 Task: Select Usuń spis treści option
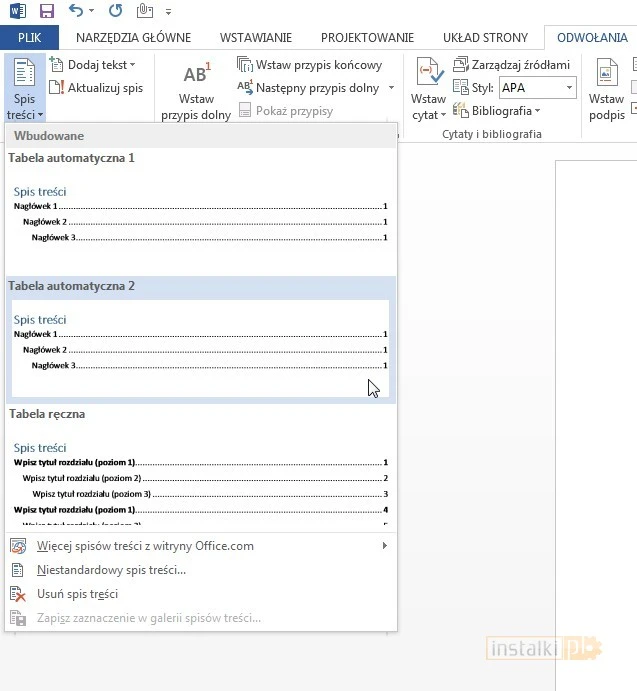pyautogui.click(x=77, y=594)
